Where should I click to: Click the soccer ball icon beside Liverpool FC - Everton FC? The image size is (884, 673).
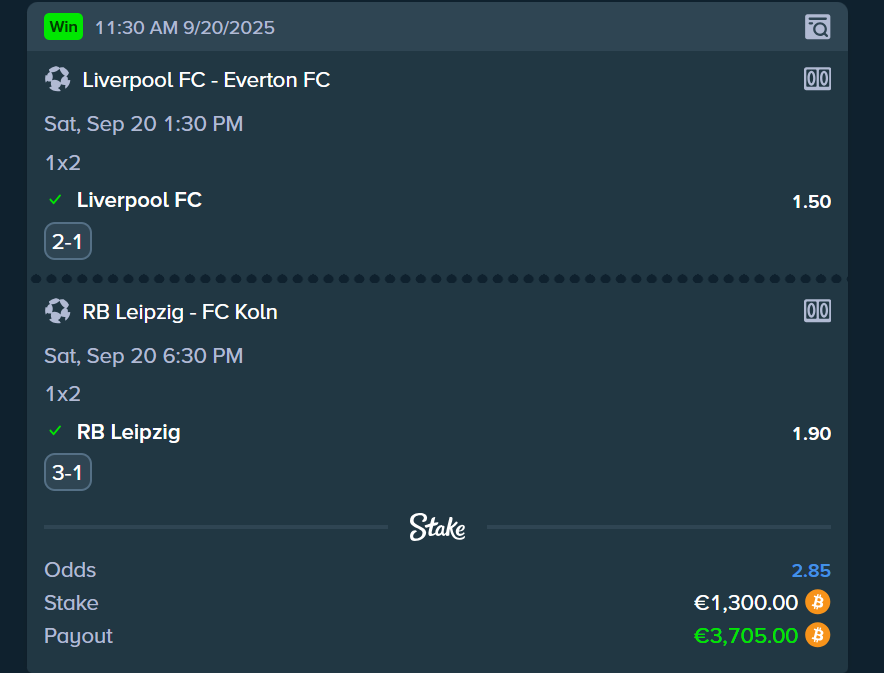point(57,79)
